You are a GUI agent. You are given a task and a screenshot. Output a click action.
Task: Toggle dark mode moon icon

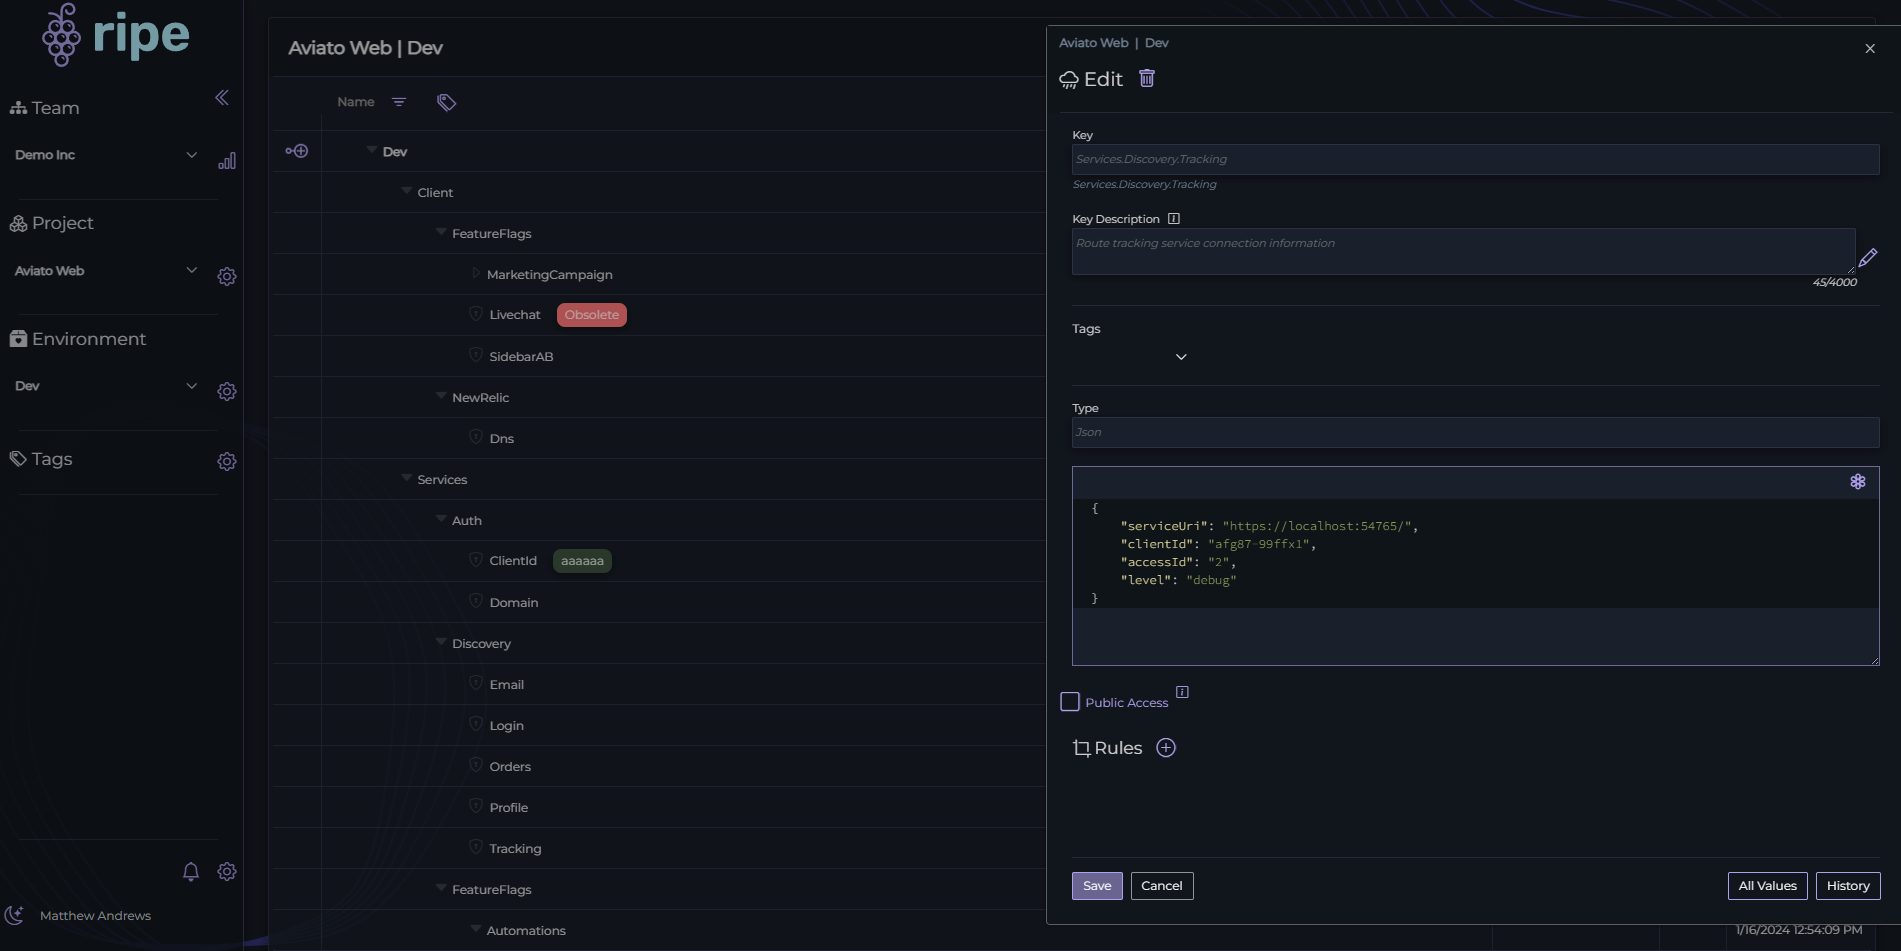pyautogui.click(x=14, y=915)
